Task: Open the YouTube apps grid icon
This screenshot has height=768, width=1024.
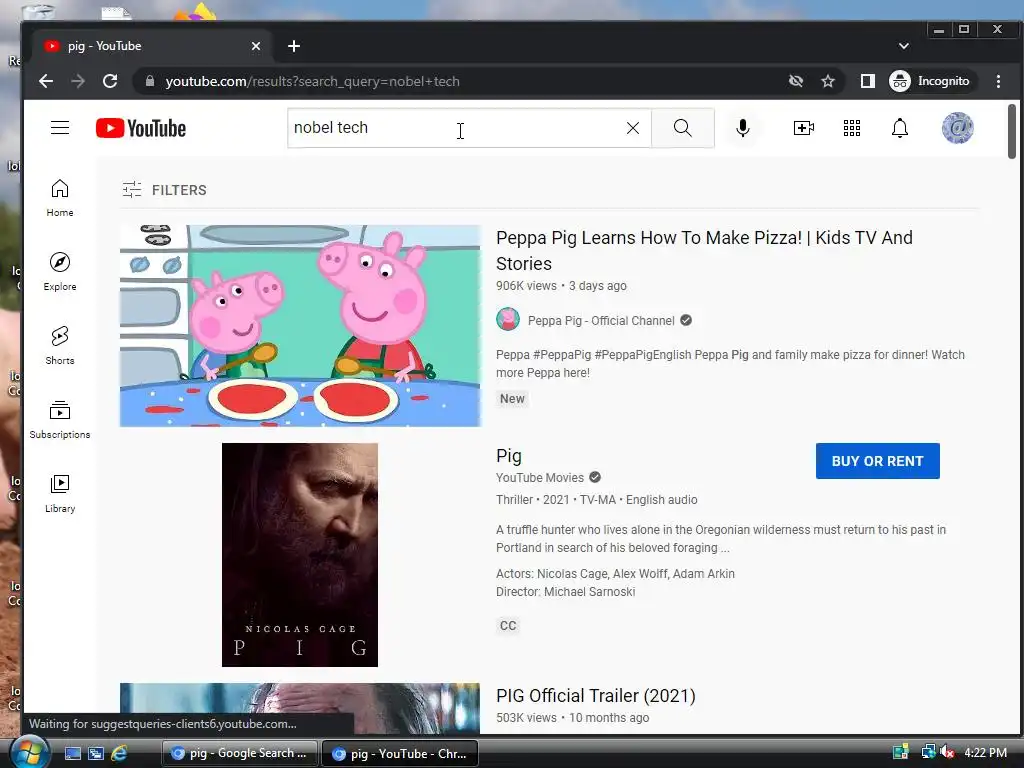Action: 852,128
